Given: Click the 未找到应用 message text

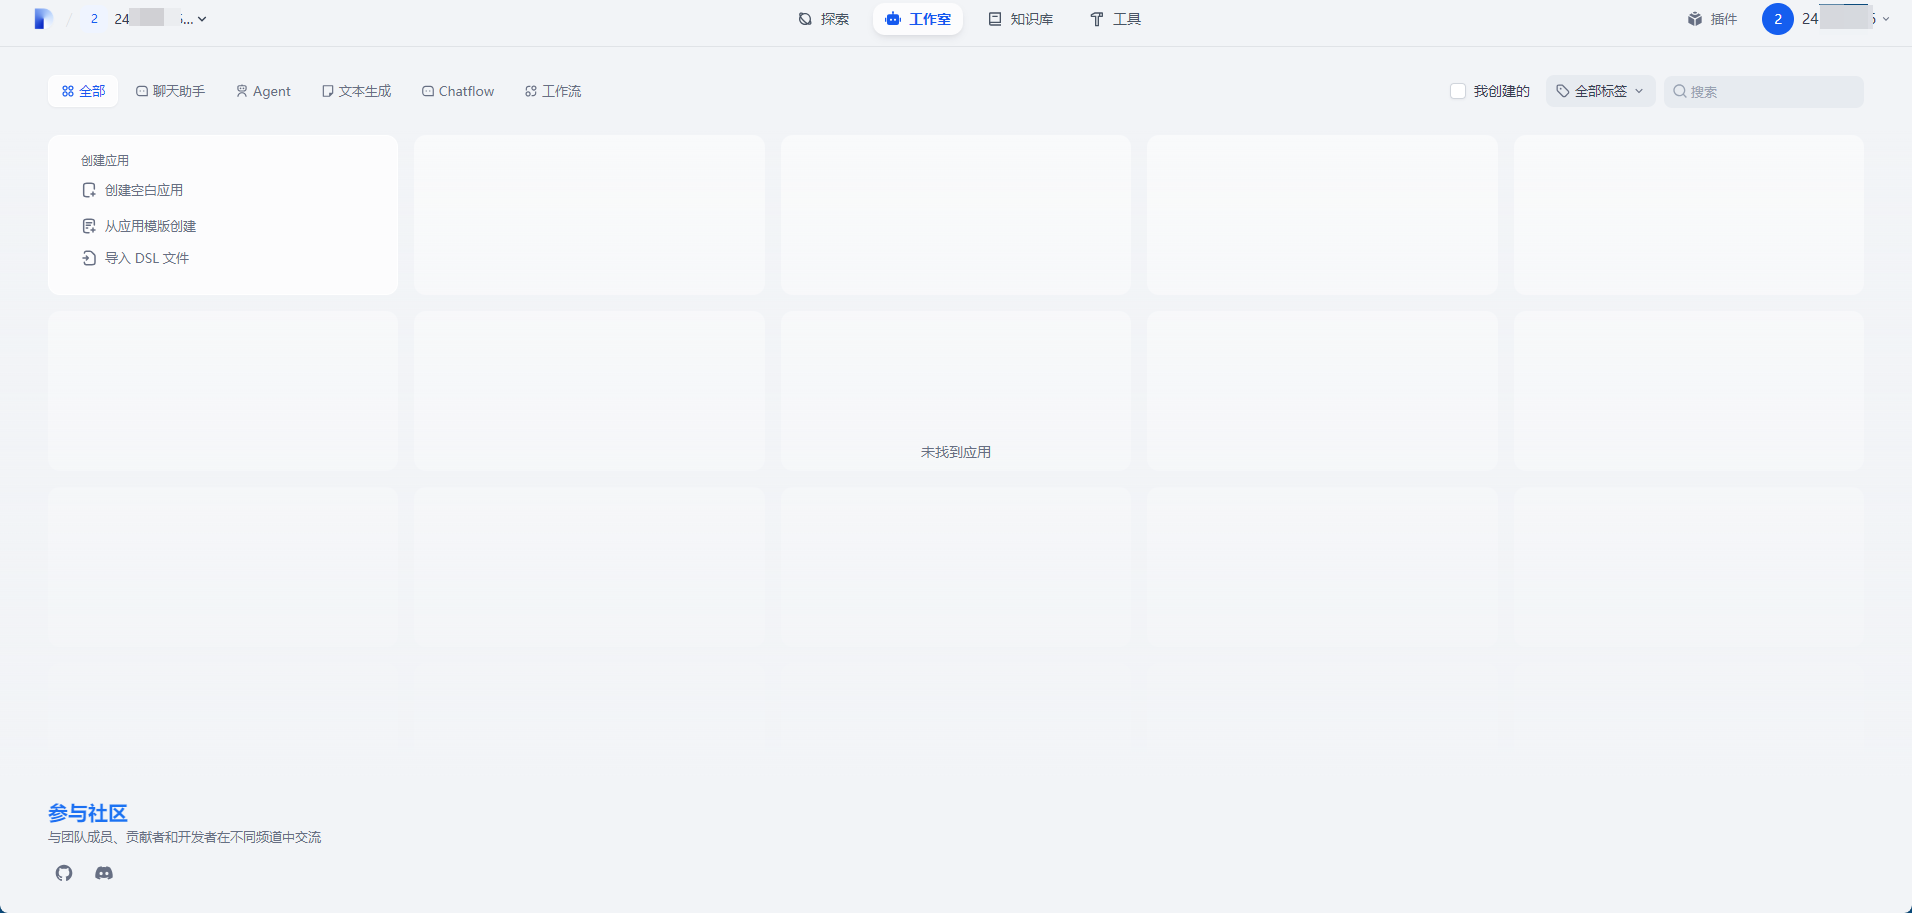Looking at the screenshot, I should 956,452.
